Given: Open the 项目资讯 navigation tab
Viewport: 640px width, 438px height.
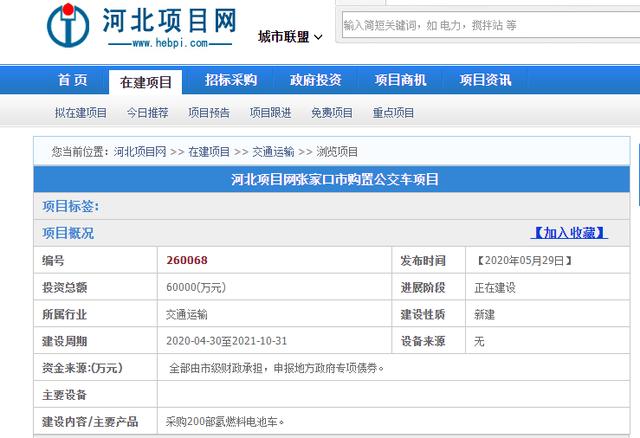Looking at the screenshot, I should point(485,80).
